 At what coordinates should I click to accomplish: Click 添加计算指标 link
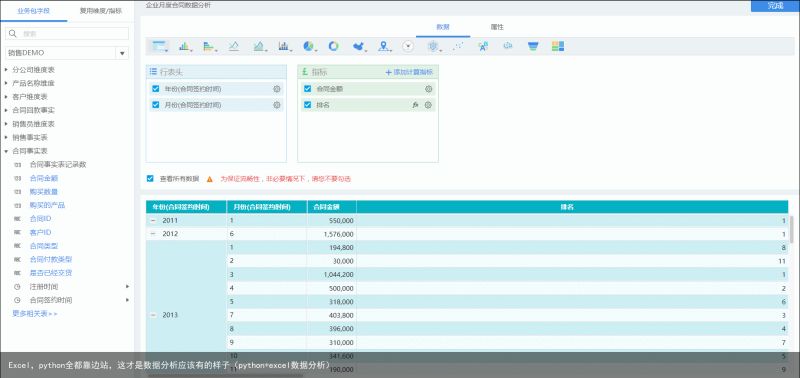point(409,72)
